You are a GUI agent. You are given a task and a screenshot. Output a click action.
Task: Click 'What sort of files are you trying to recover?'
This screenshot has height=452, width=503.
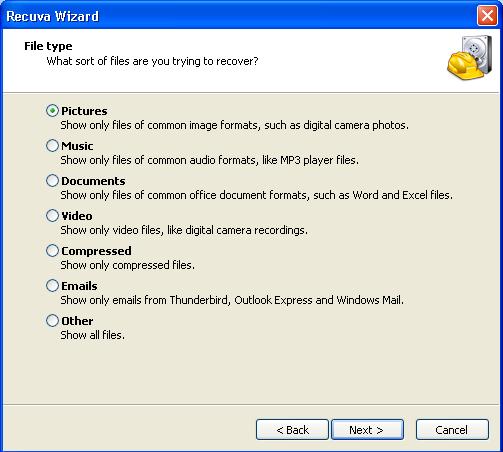pyautogui.click(x=152, y=61)
